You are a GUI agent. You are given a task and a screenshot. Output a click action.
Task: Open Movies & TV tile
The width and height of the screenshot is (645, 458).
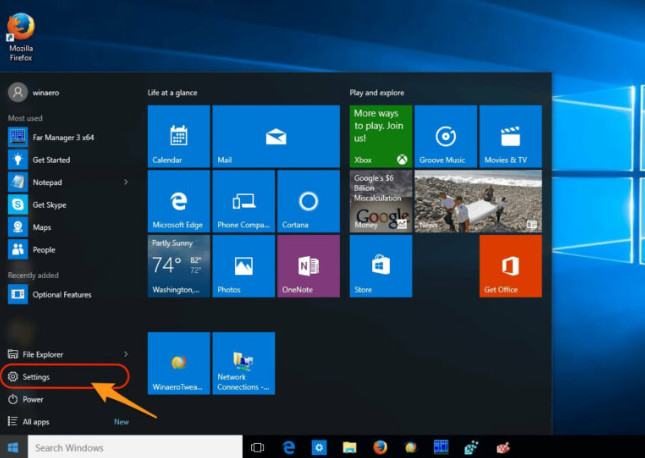coord(510,136)
